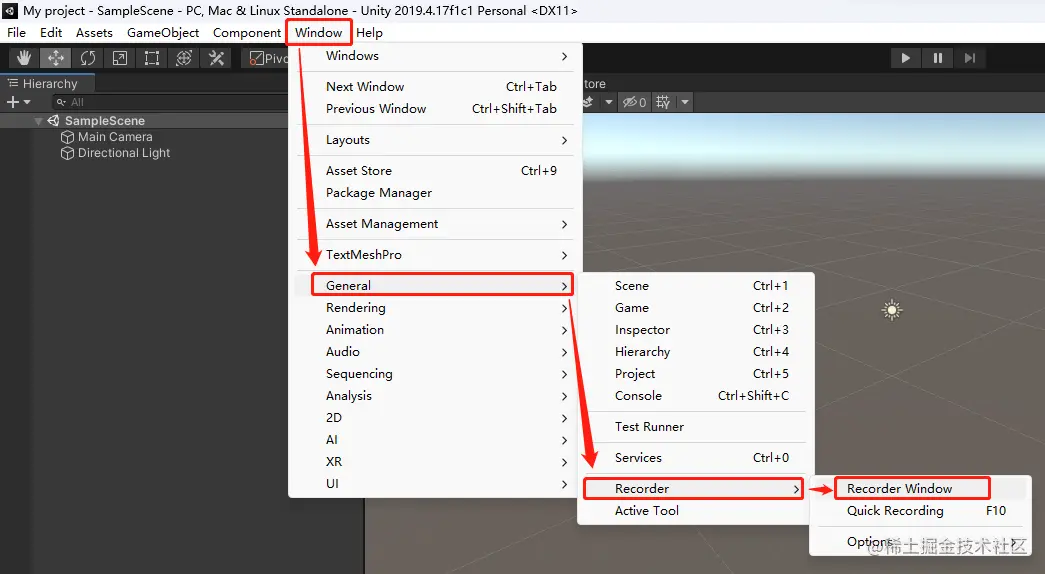The width and height of the screenshot is (1045, 574).
Task: Open the grid settings dropdown arrow
Action: 684,102
